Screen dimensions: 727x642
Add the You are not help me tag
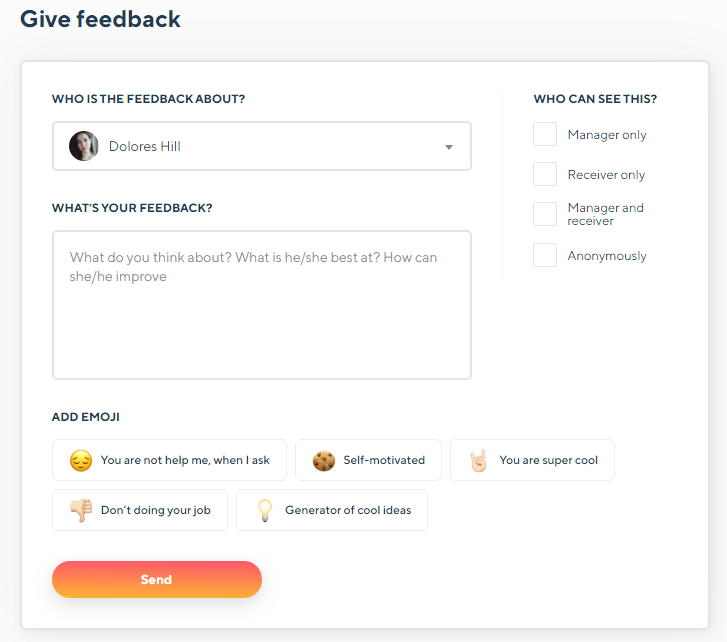click(169, 460)
